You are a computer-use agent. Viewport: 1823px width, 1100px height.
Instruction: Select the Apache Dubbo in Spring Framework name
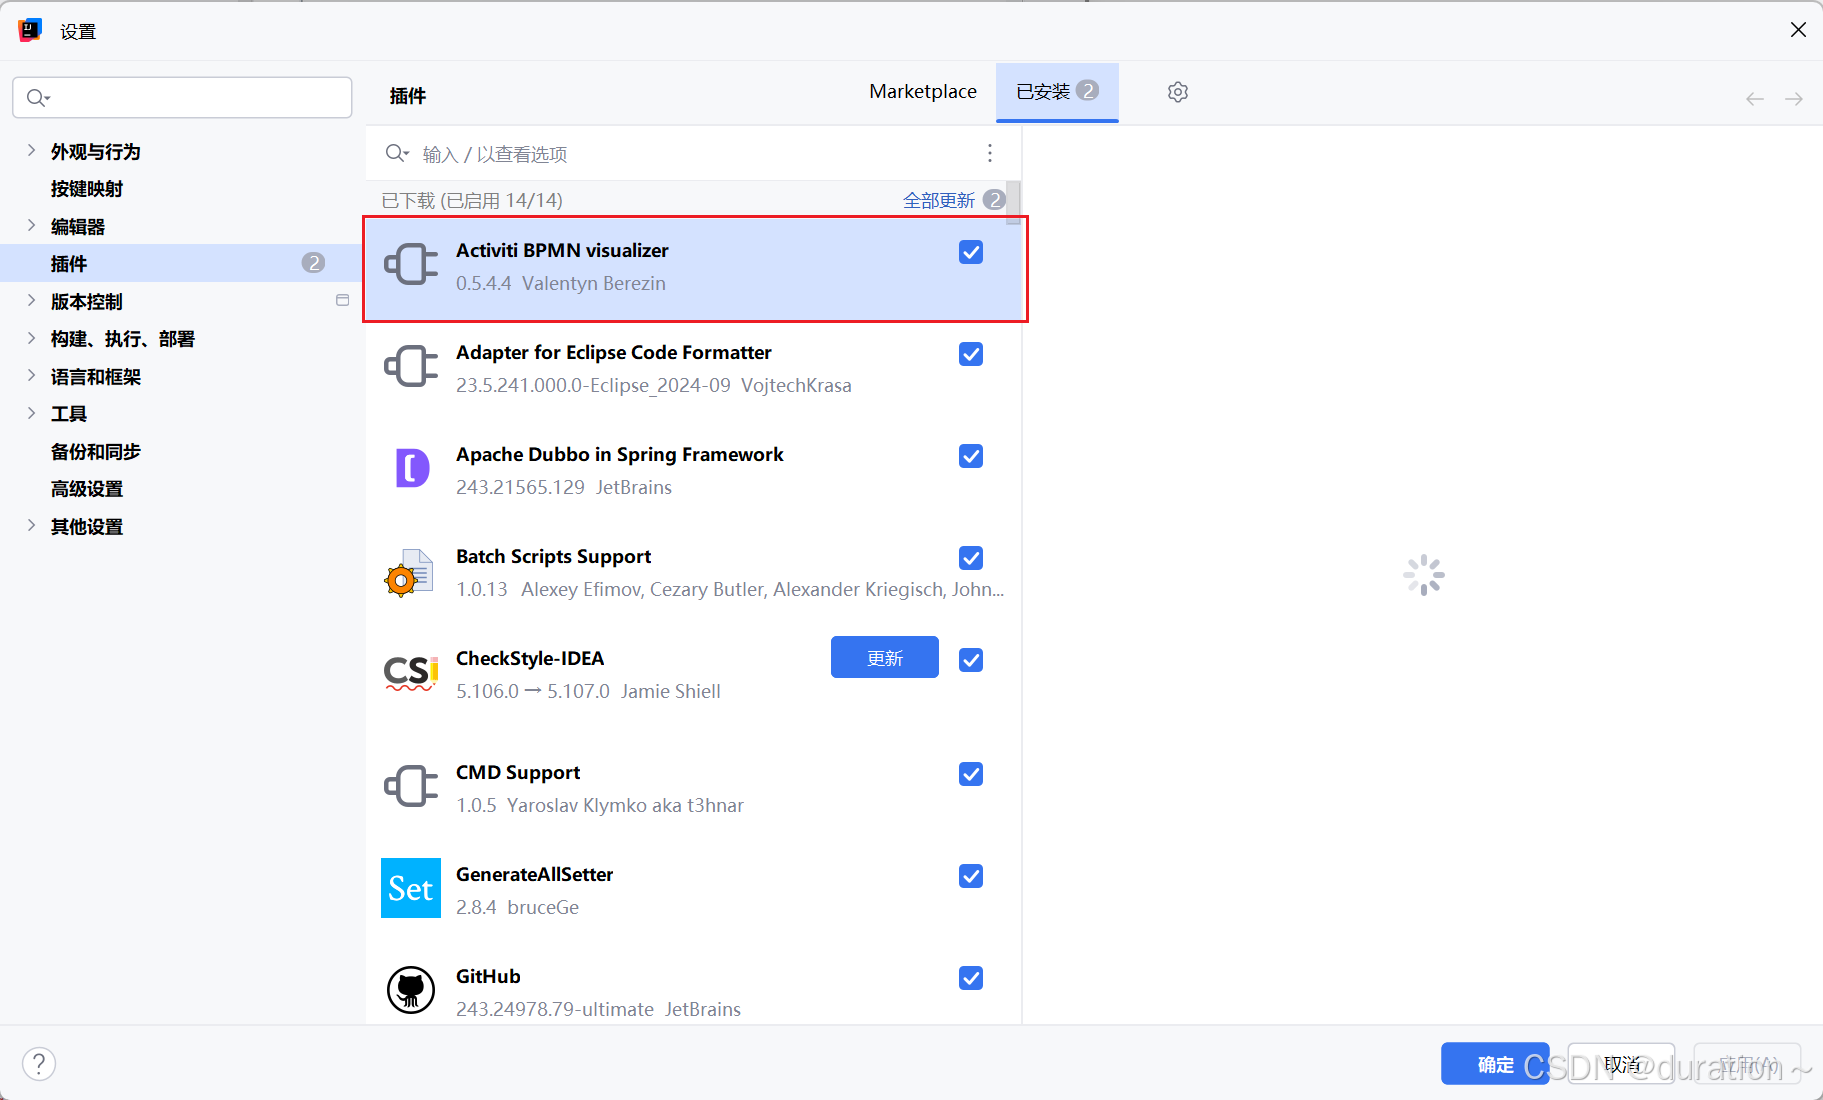pos(620,454)
